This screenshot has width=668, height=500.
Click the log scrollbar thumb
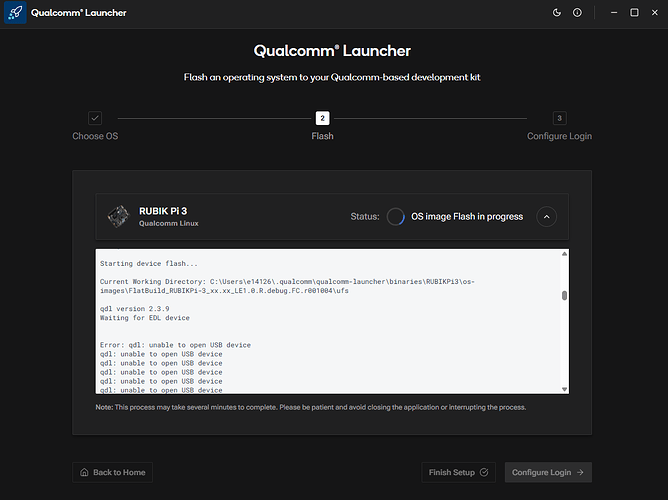564,296
